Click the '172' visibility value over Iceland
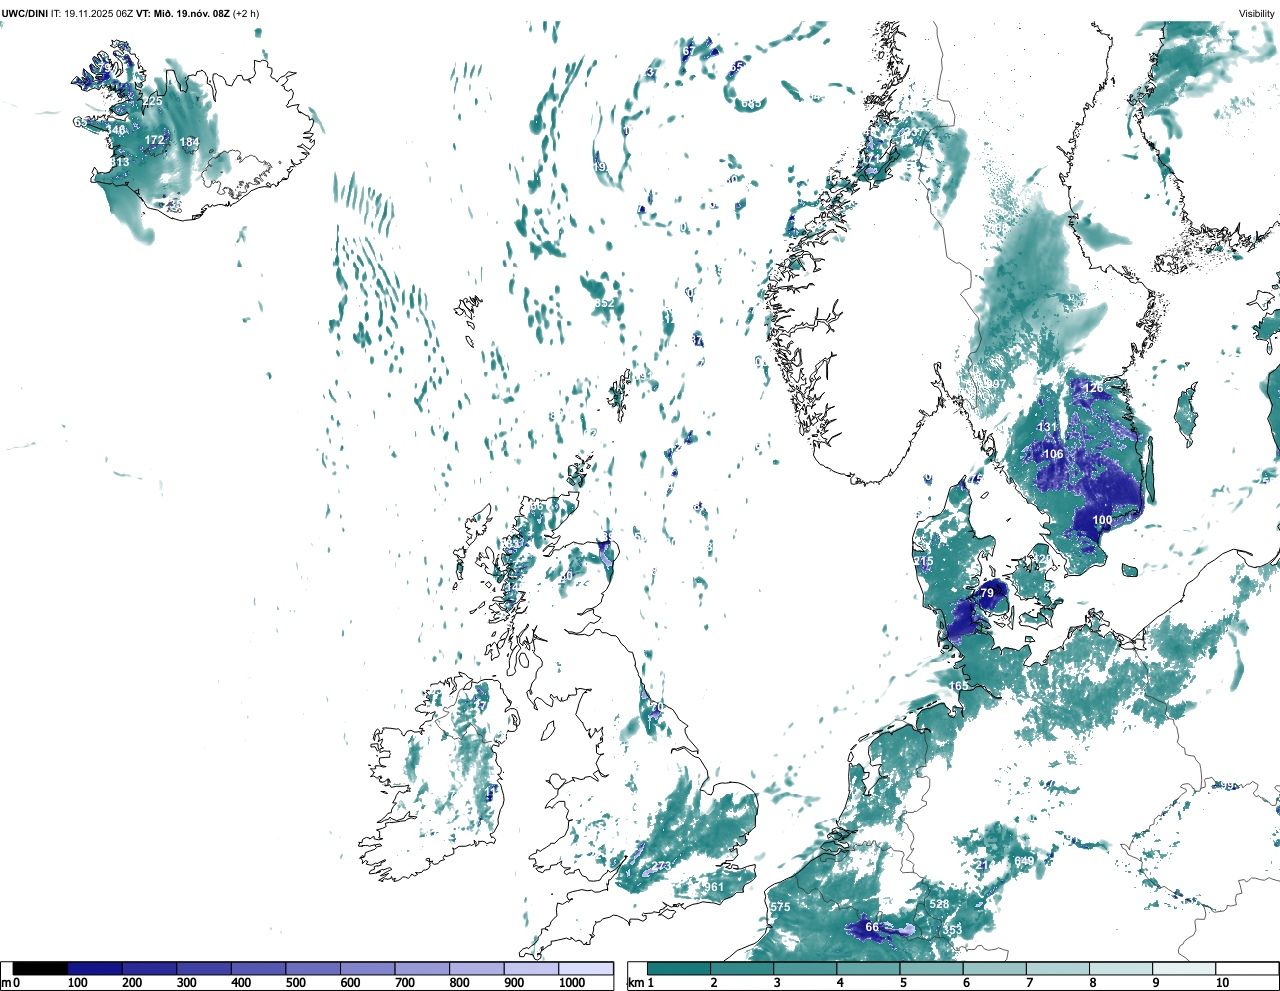This screenshot has width=1280, height=991. point(154,141)
